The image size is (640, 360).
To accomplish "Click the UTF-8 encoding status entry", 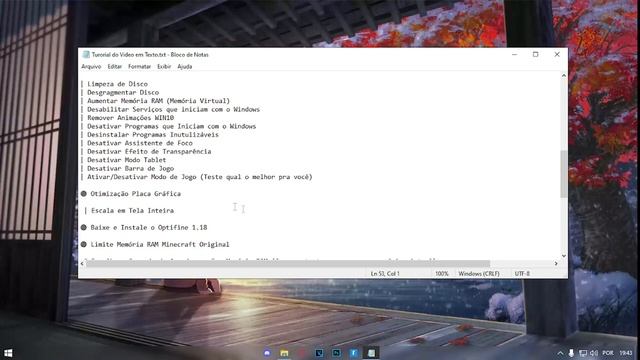I will [522, 273].
